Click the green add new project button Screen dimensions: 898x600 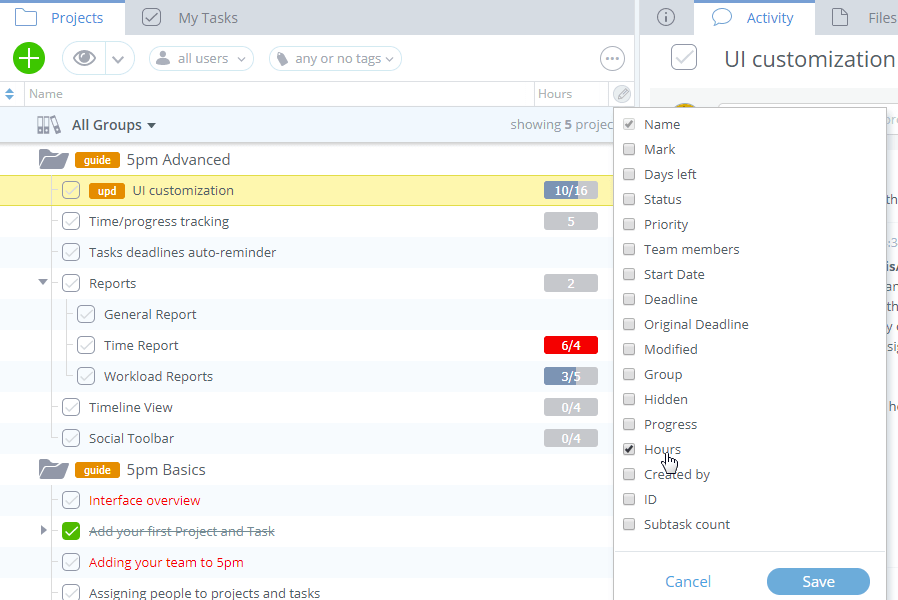click(x=29, y=58)
